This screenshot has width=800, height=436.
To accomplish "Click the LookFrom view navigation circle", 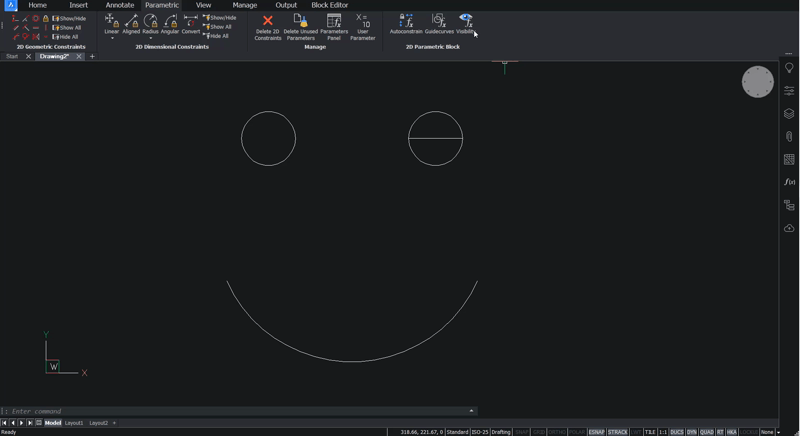I will [x=758, y=82].
